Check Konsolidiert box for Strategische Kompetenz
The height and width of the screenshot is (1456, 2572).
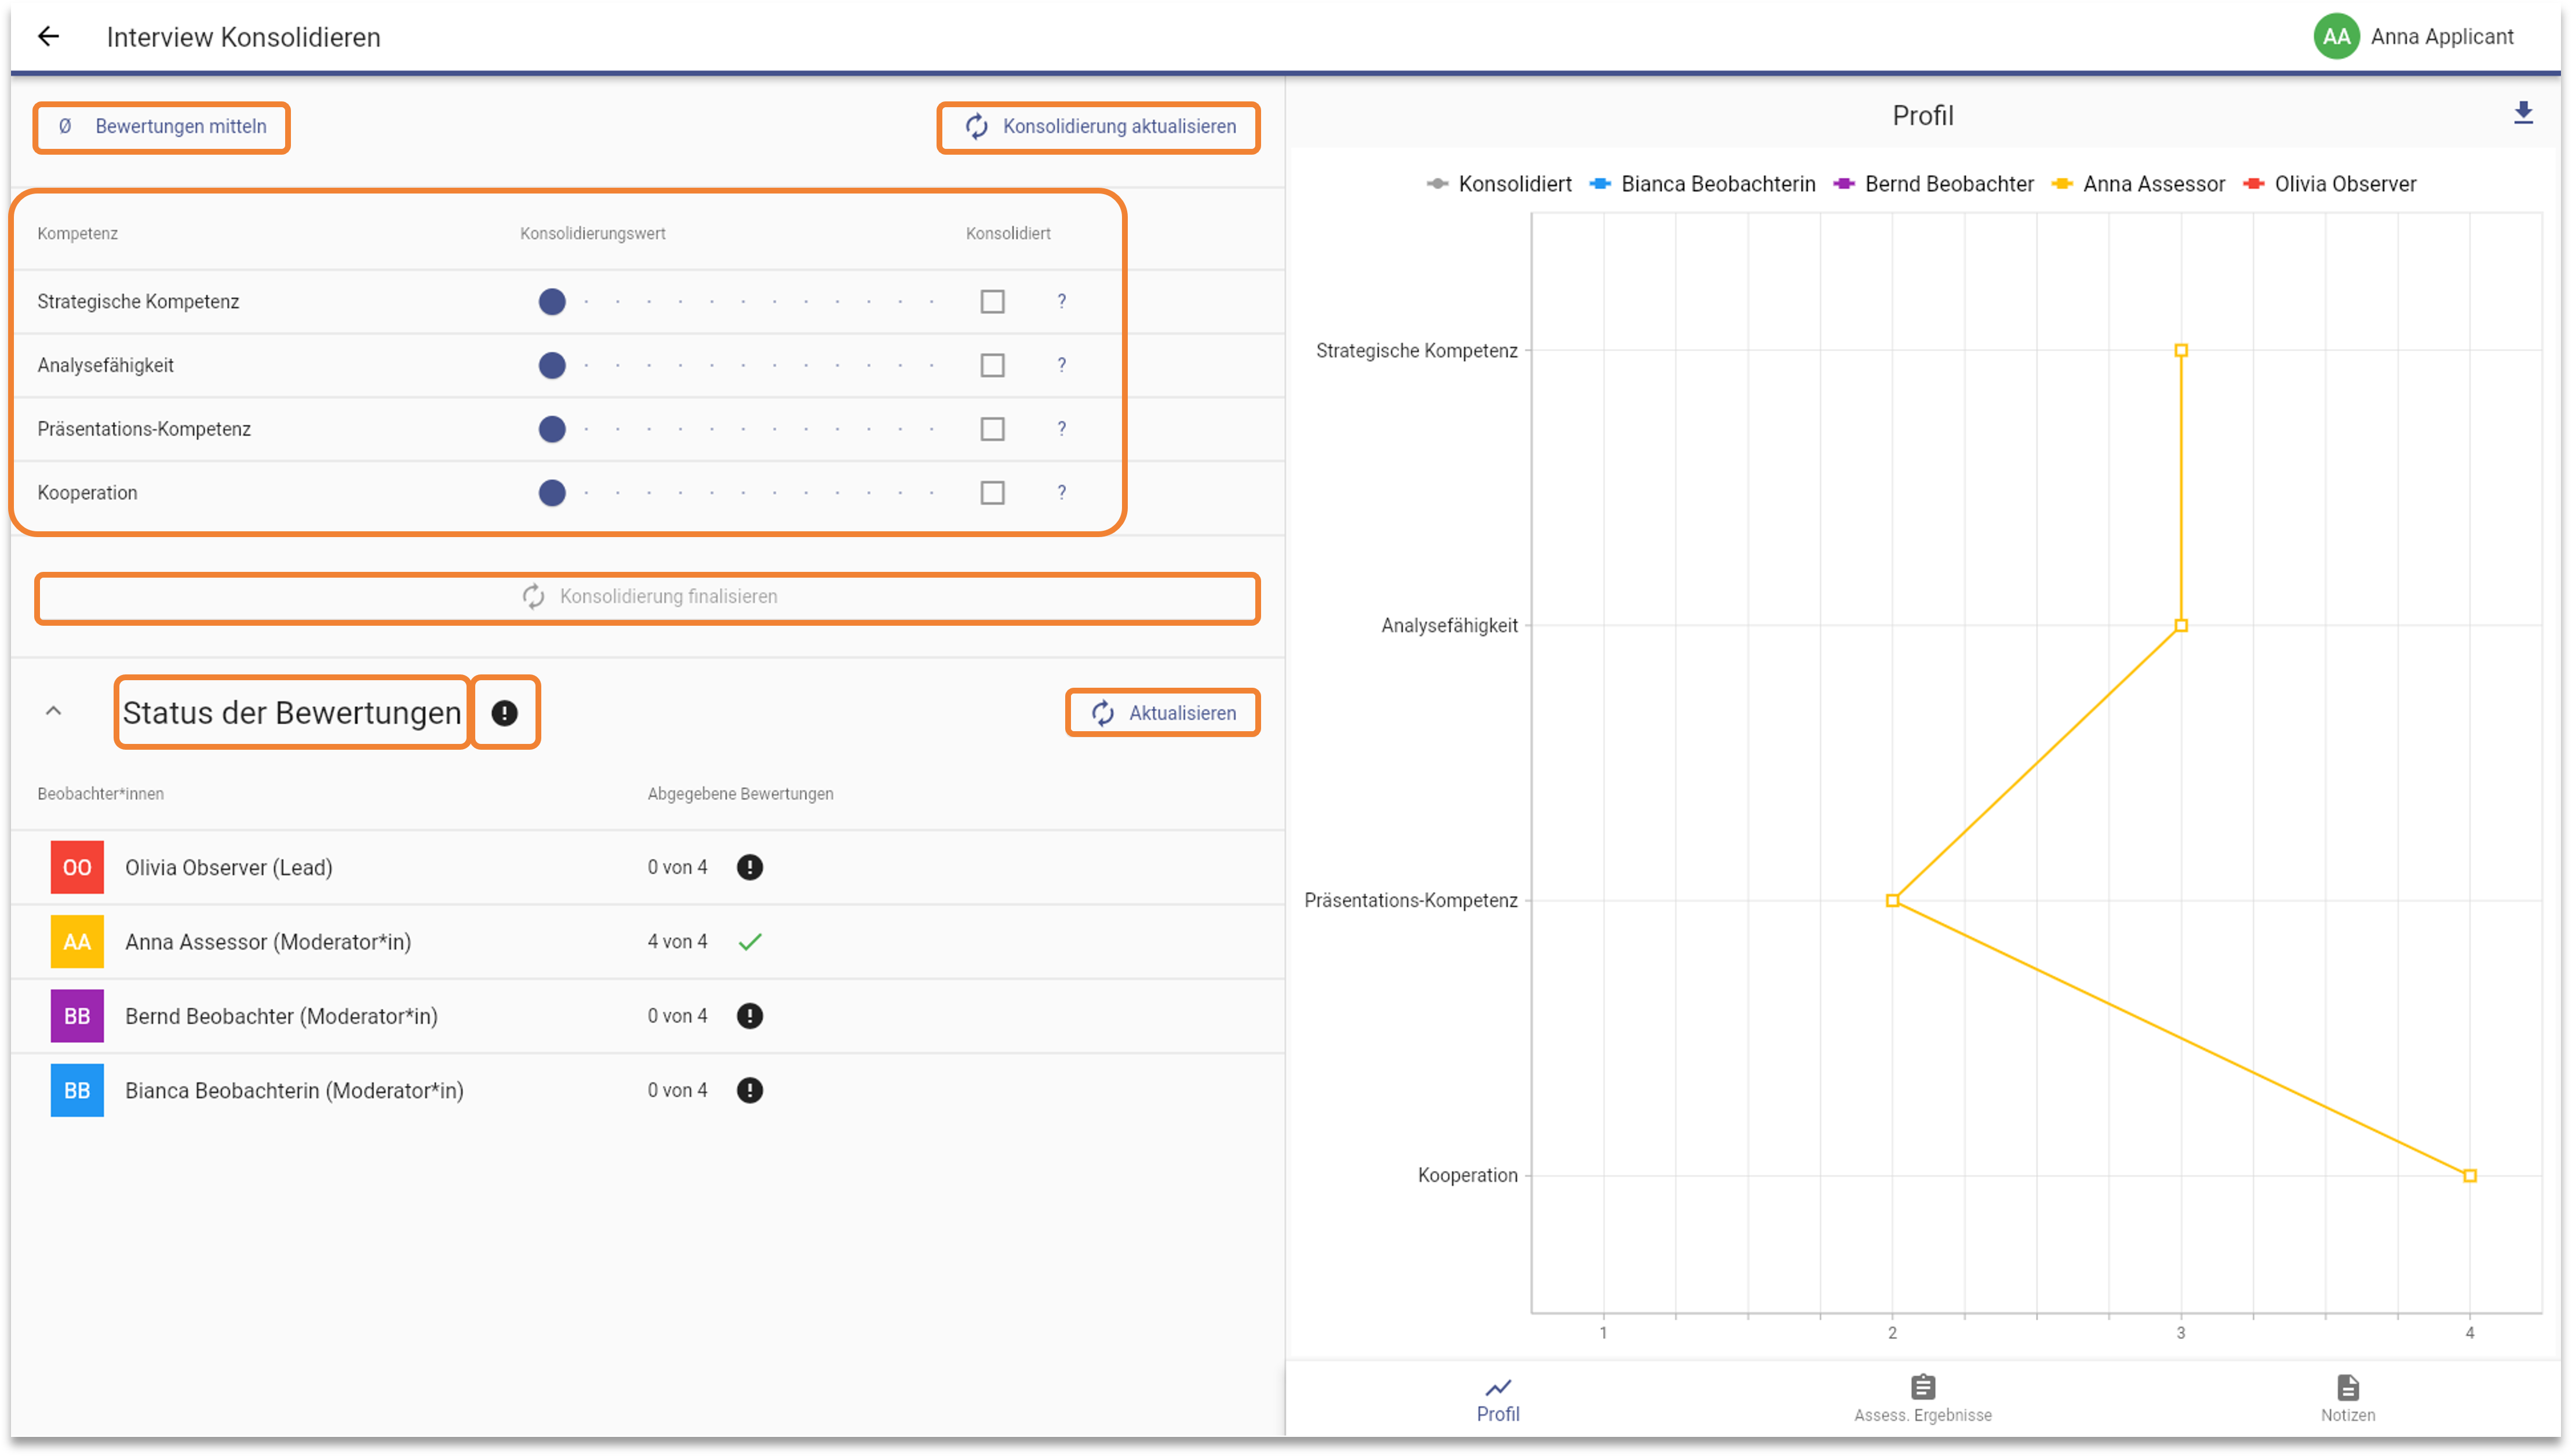click(x=992, y=302)
